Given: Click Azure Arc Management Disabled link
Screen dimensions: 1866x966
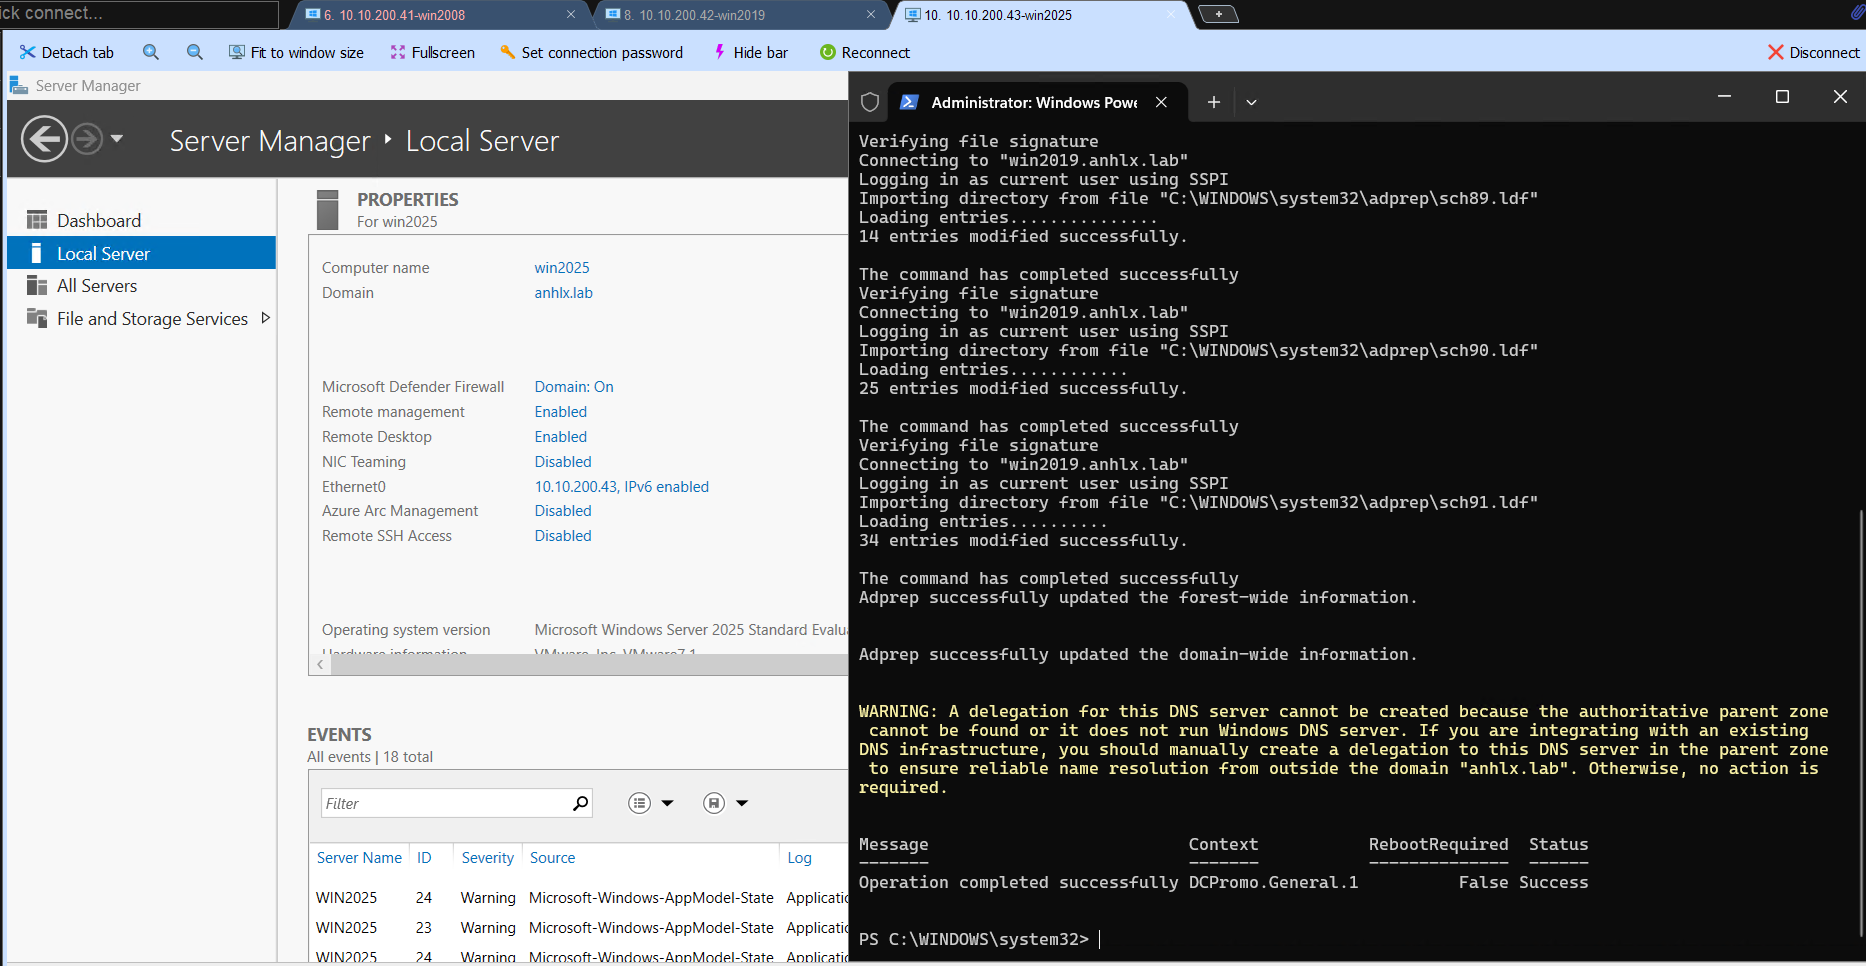Looking at the screenshot, I should pos(563,511).
